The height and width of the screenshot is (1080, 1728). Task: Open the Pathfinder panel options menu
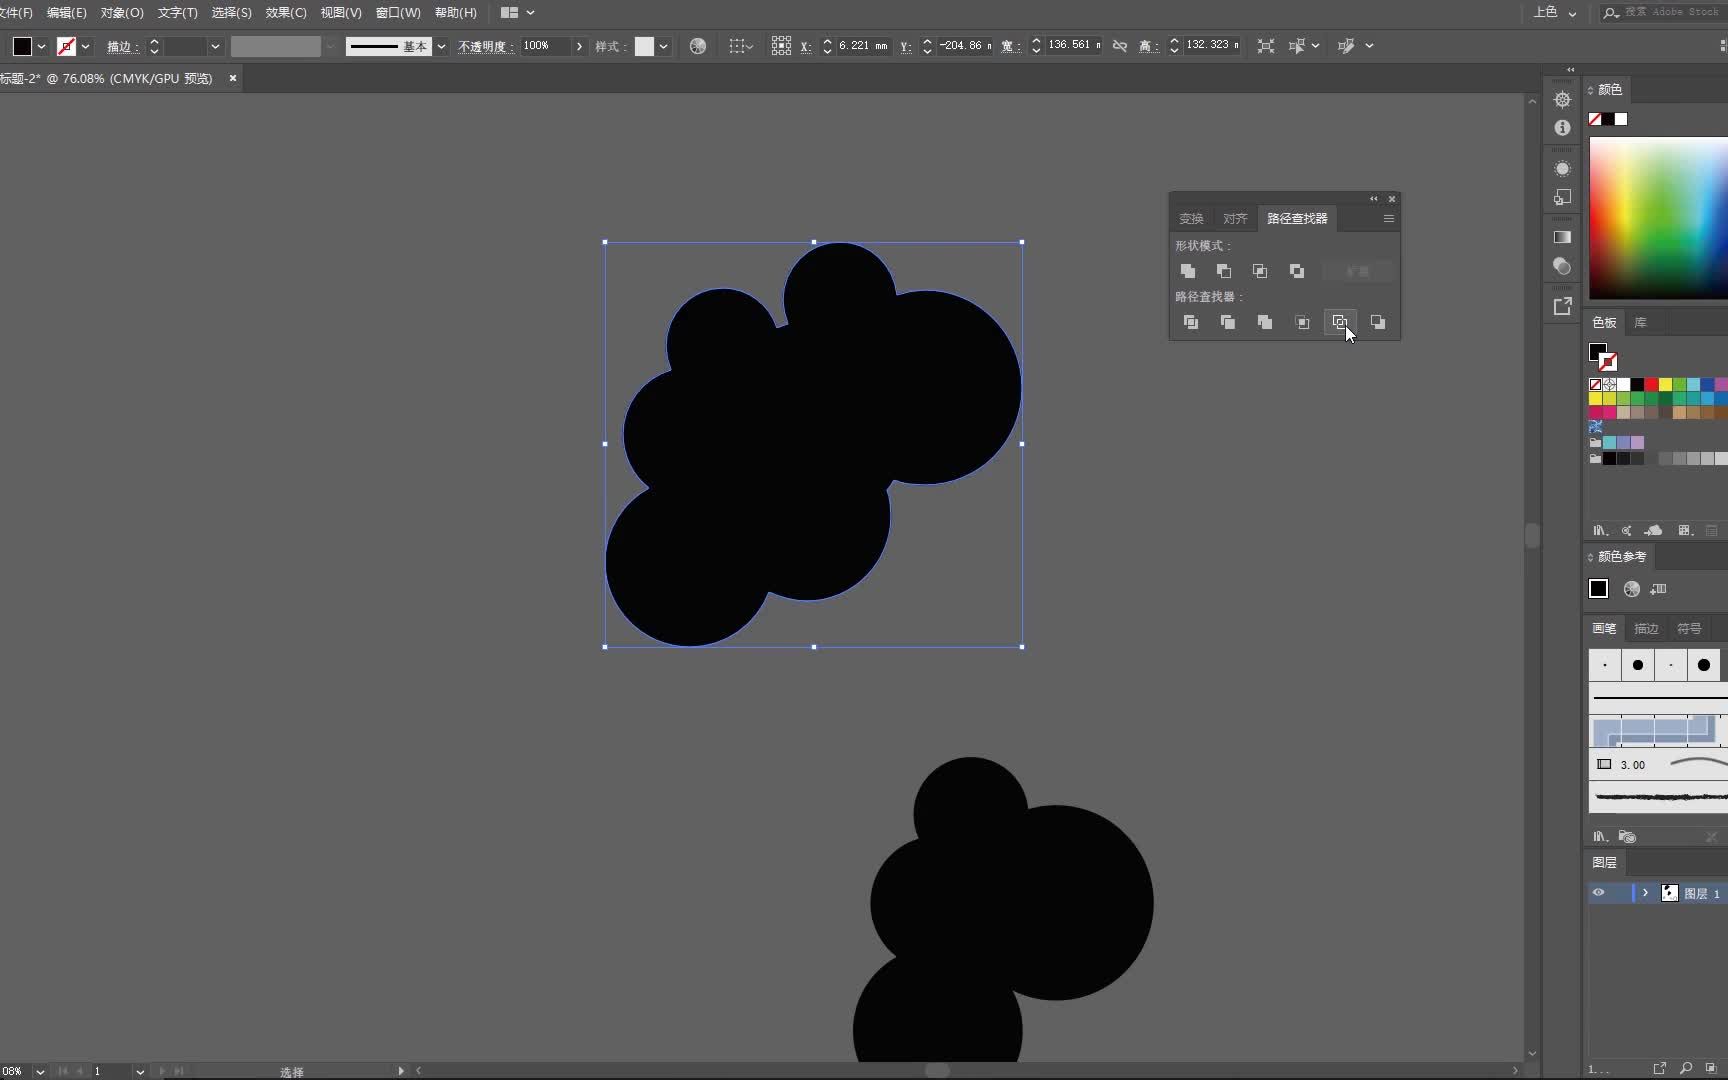1388,218
